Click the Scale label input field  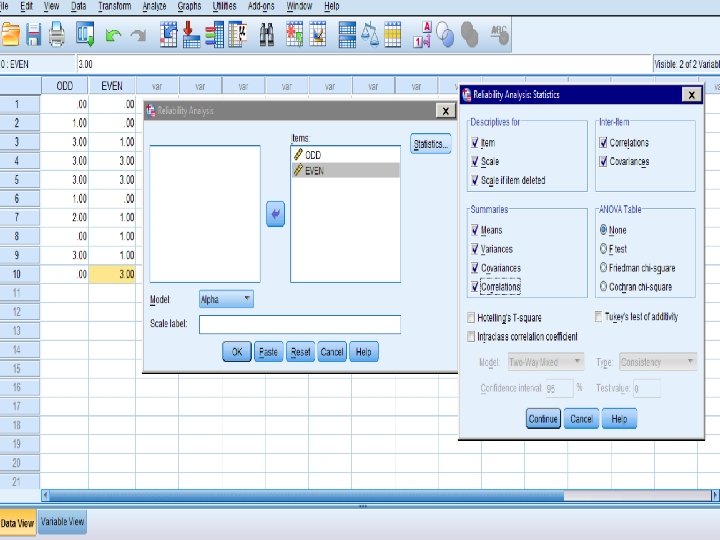[300, 324]
